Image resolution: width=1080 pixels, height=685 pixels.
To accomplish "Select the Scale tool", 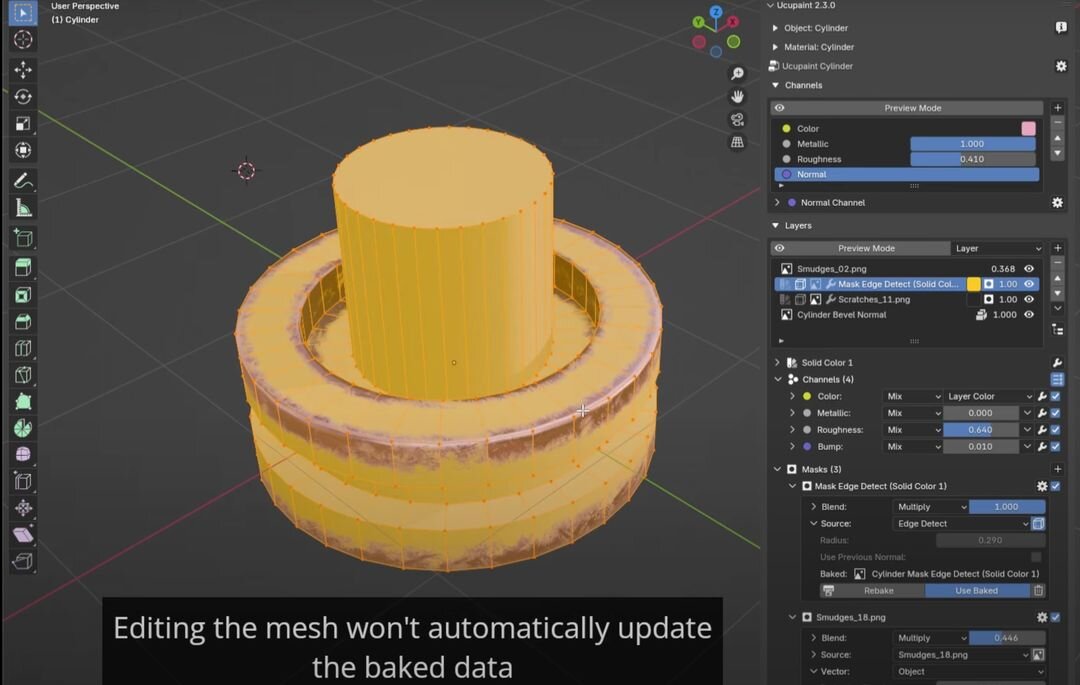I will click(23, 123).
